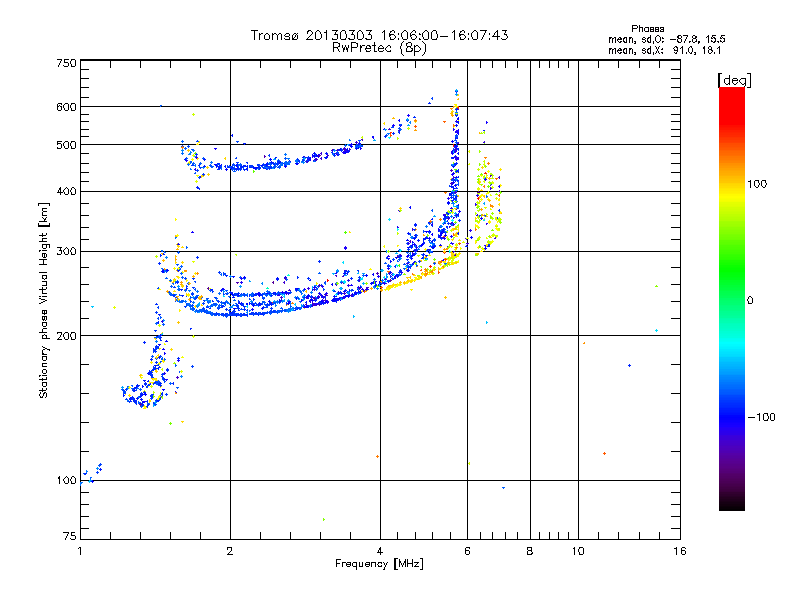Click the 16 tick on the frequency axis

678,551
